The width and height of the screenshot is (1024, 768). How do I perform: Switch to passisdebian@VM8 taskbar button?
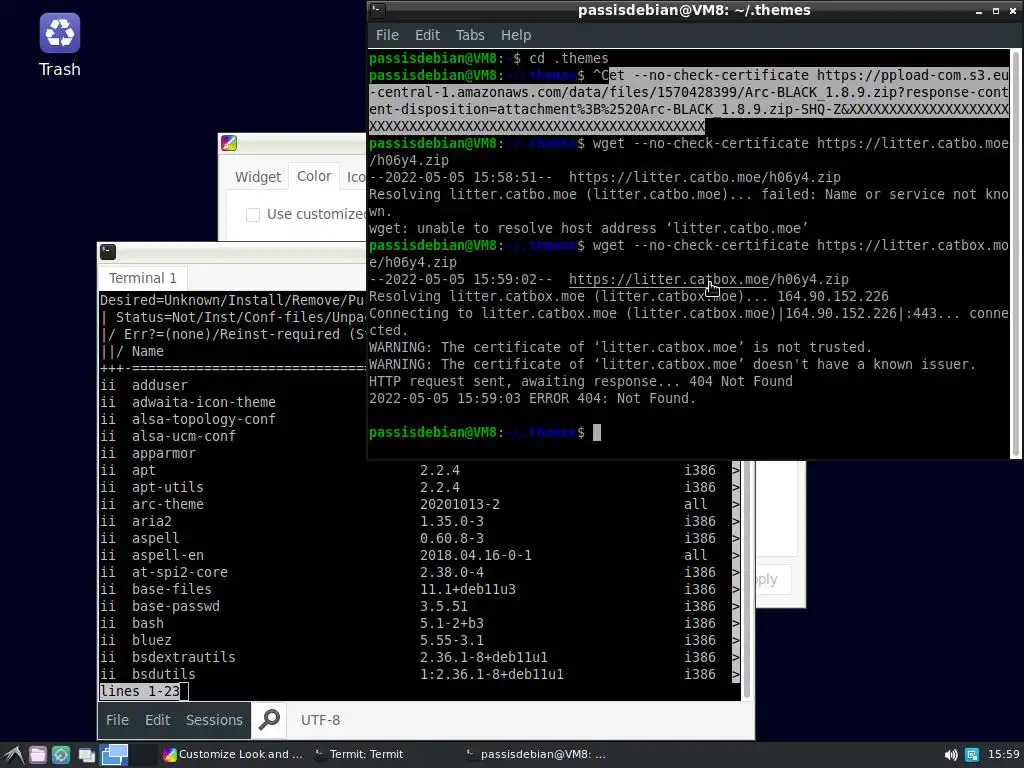pyautogui.click(x=536, y=754)
